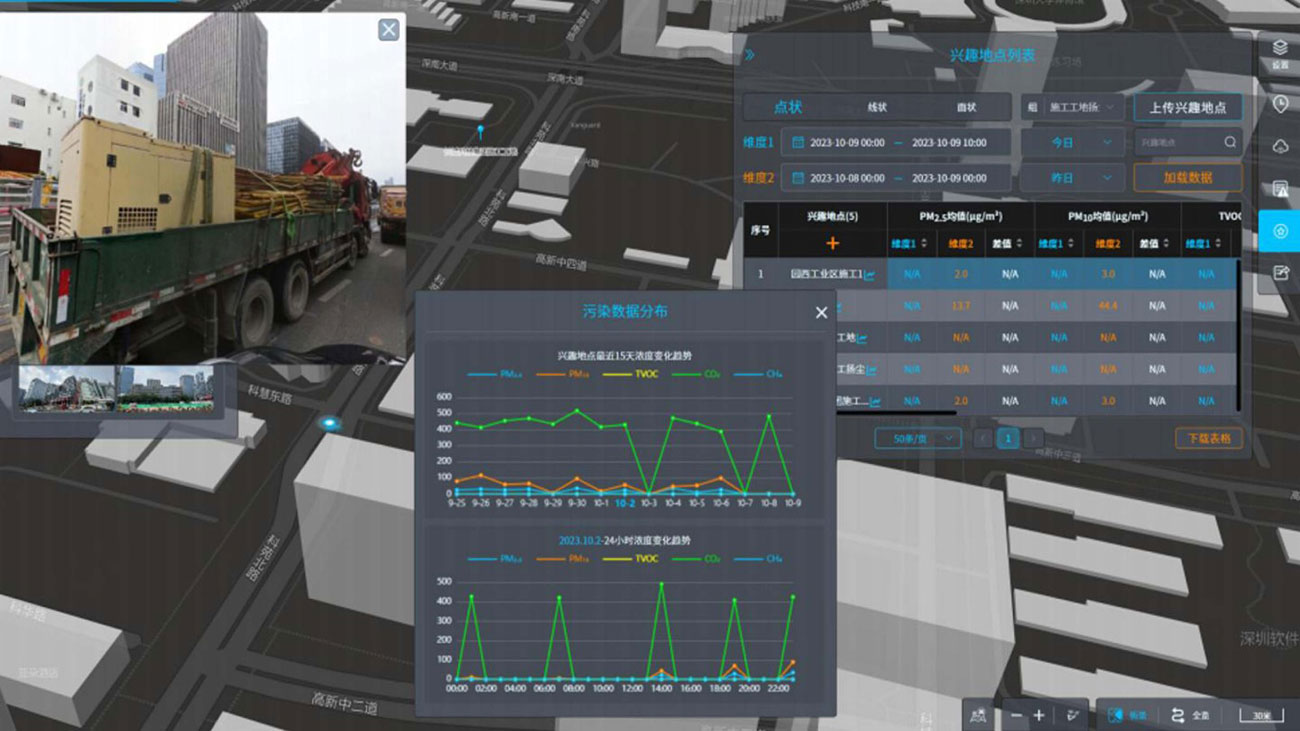
Task: Click the 上传兴趣地点 button
Action: pyautogui.click(x=1187, y=108)
